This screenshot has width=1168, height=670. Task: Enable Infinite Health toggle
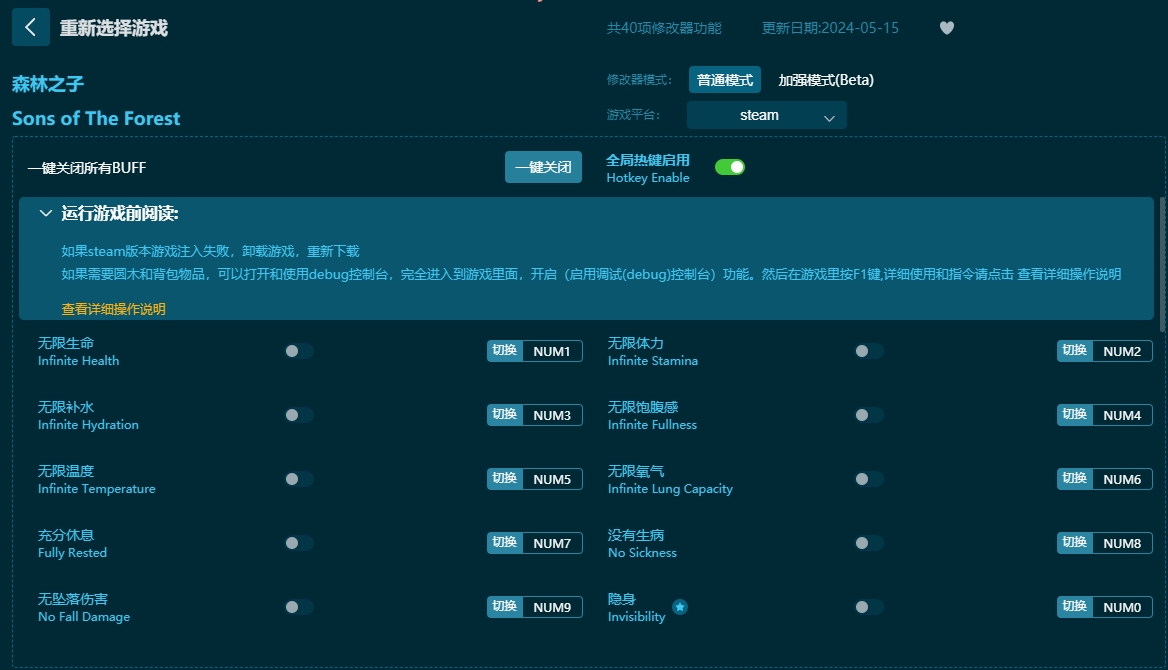pos(299,351)
